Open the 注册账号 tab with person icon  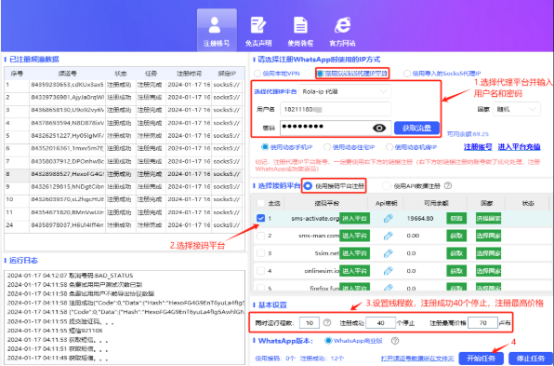point(217,30)
